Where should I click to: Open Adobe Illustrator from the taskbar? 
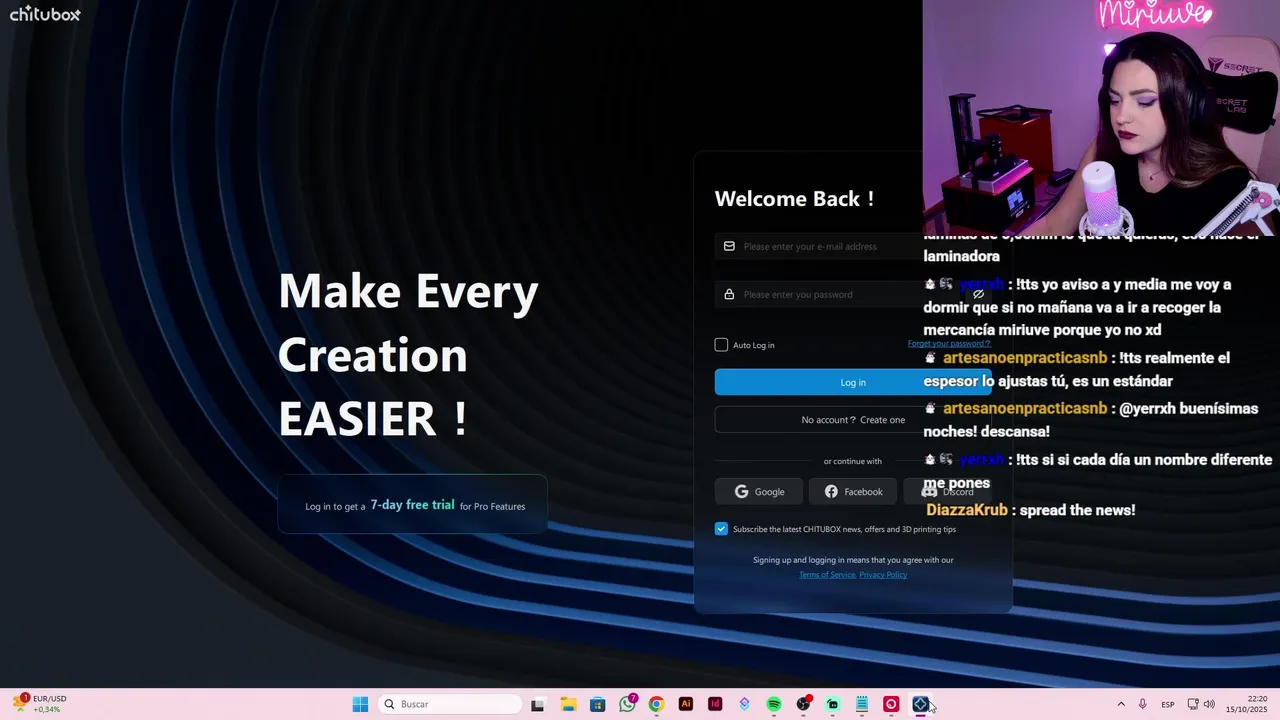tap(685, 704)
